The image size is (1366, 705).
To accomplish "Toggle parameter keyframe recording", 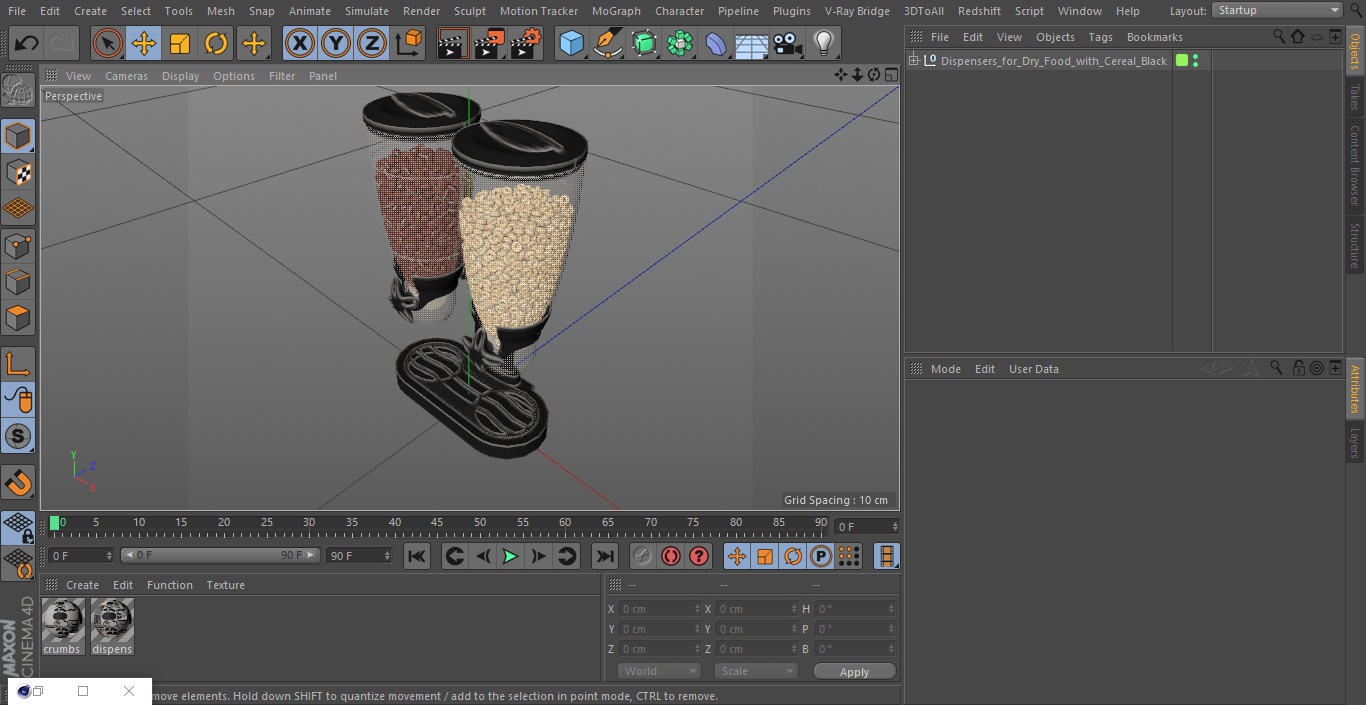I will [821, 556].
